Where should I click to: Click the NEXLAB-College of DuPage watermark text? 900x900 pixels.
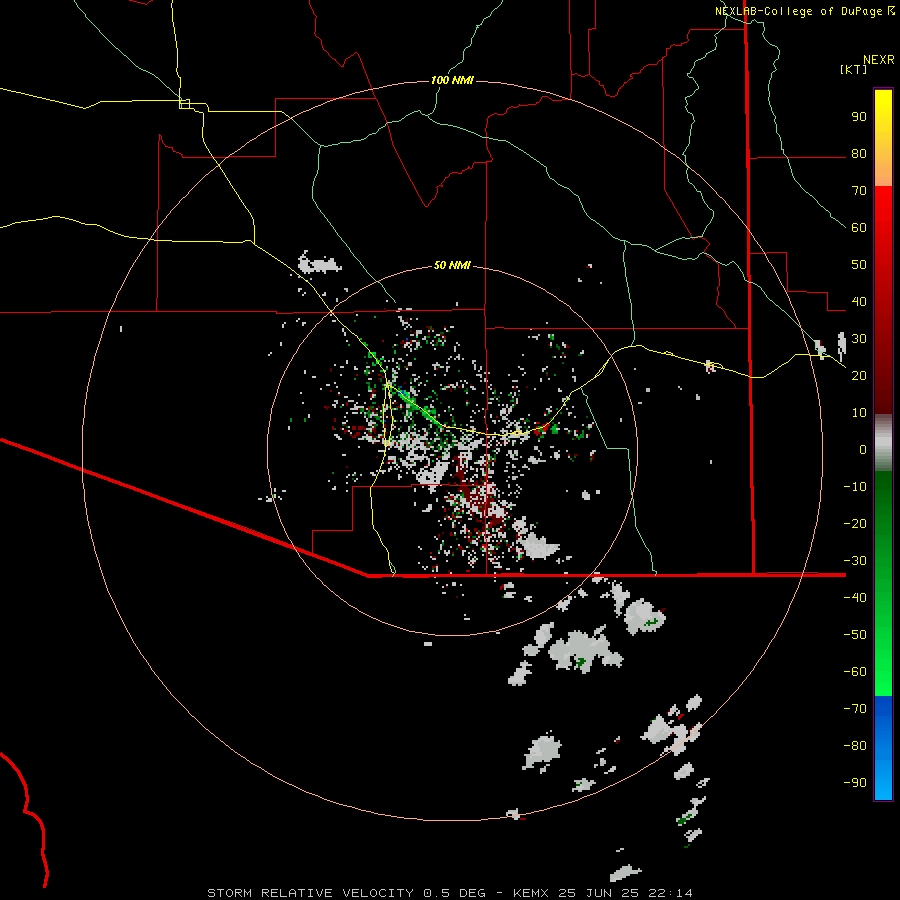tap(798, 11)
